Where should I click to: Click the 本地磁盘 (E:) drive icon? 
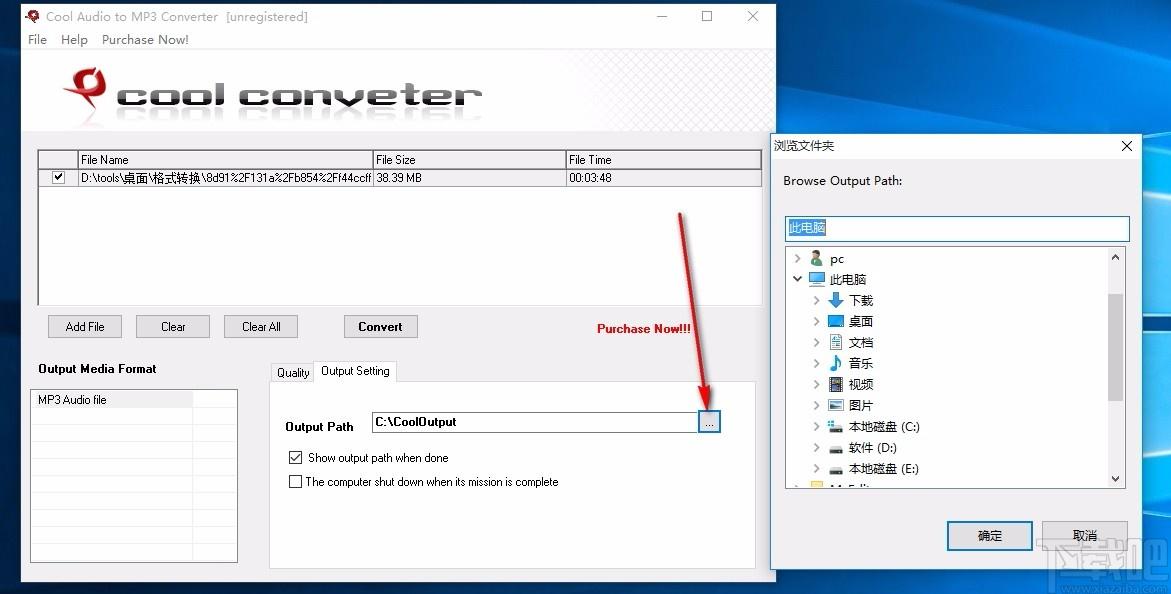836,469
